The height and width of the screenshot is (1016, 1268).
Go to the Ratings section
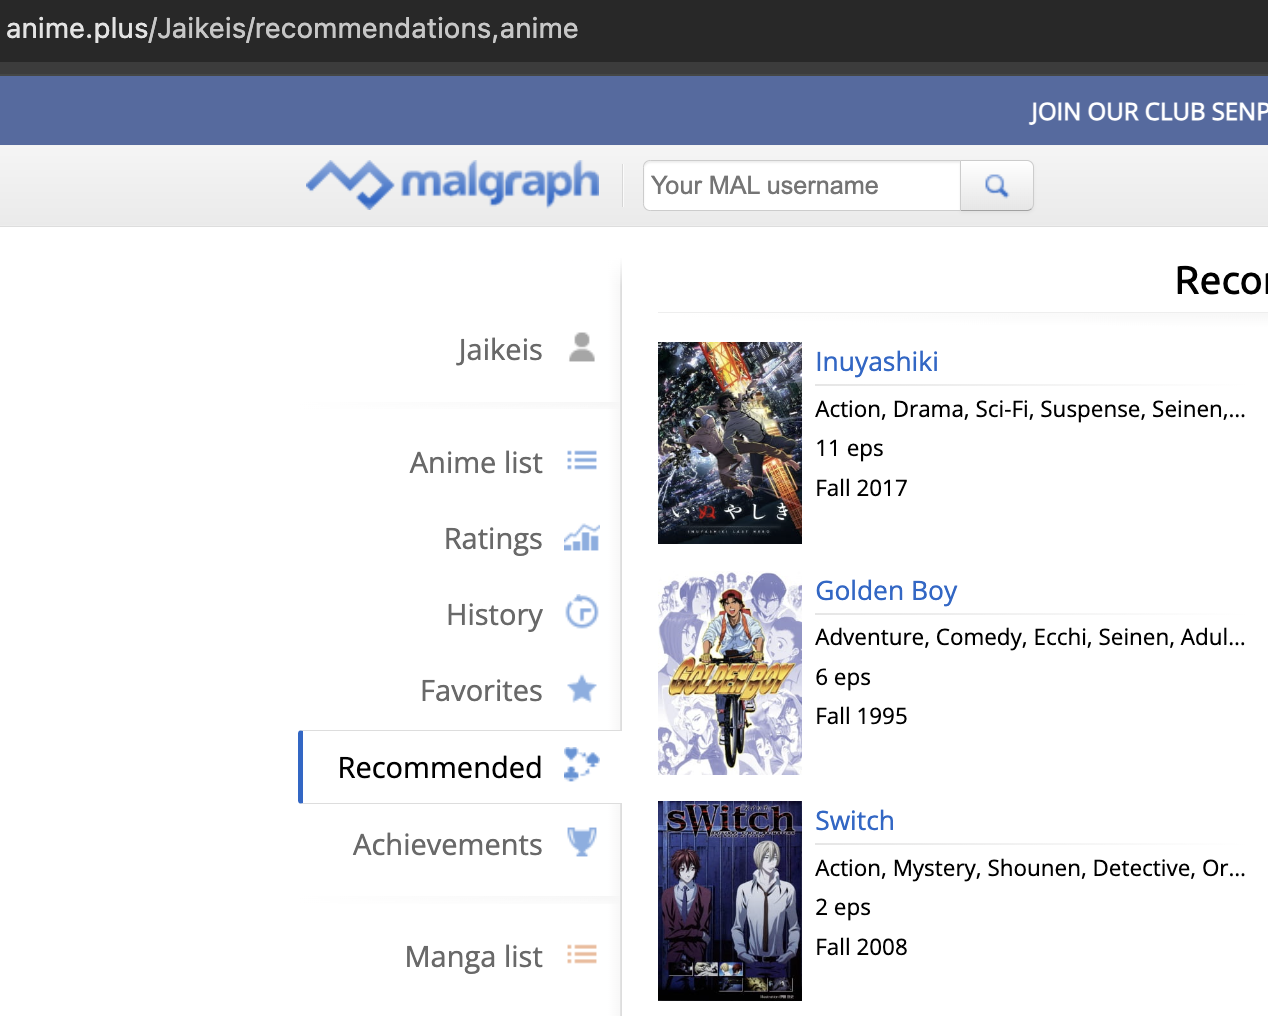[x=493, y=539]
